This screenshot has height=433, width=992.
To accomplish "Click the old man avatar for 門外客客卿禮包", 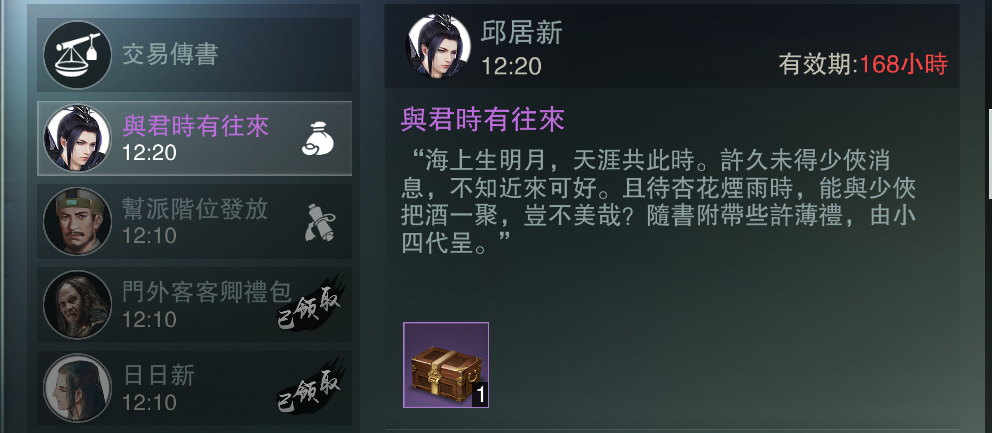I will (77, 304).
